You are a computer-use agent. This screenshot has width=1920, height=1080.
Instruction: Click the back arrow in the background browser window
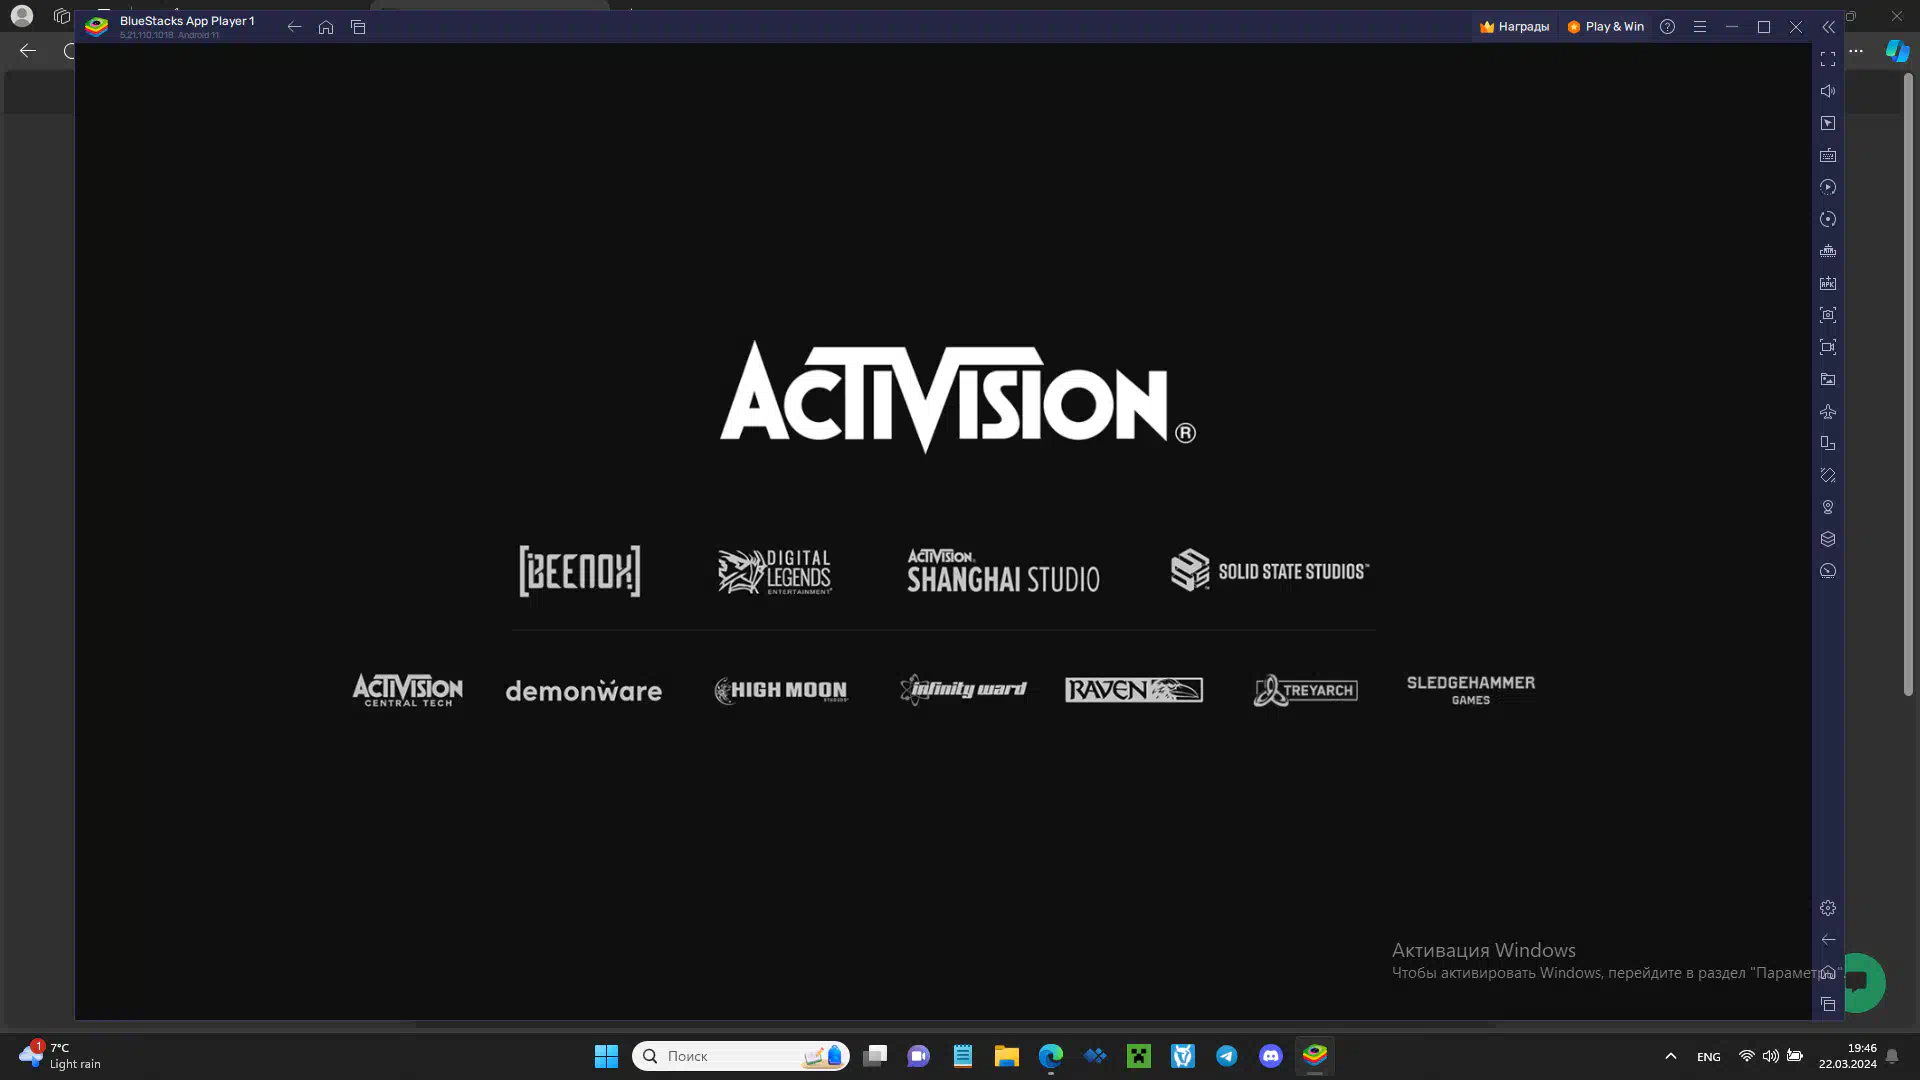28,51
